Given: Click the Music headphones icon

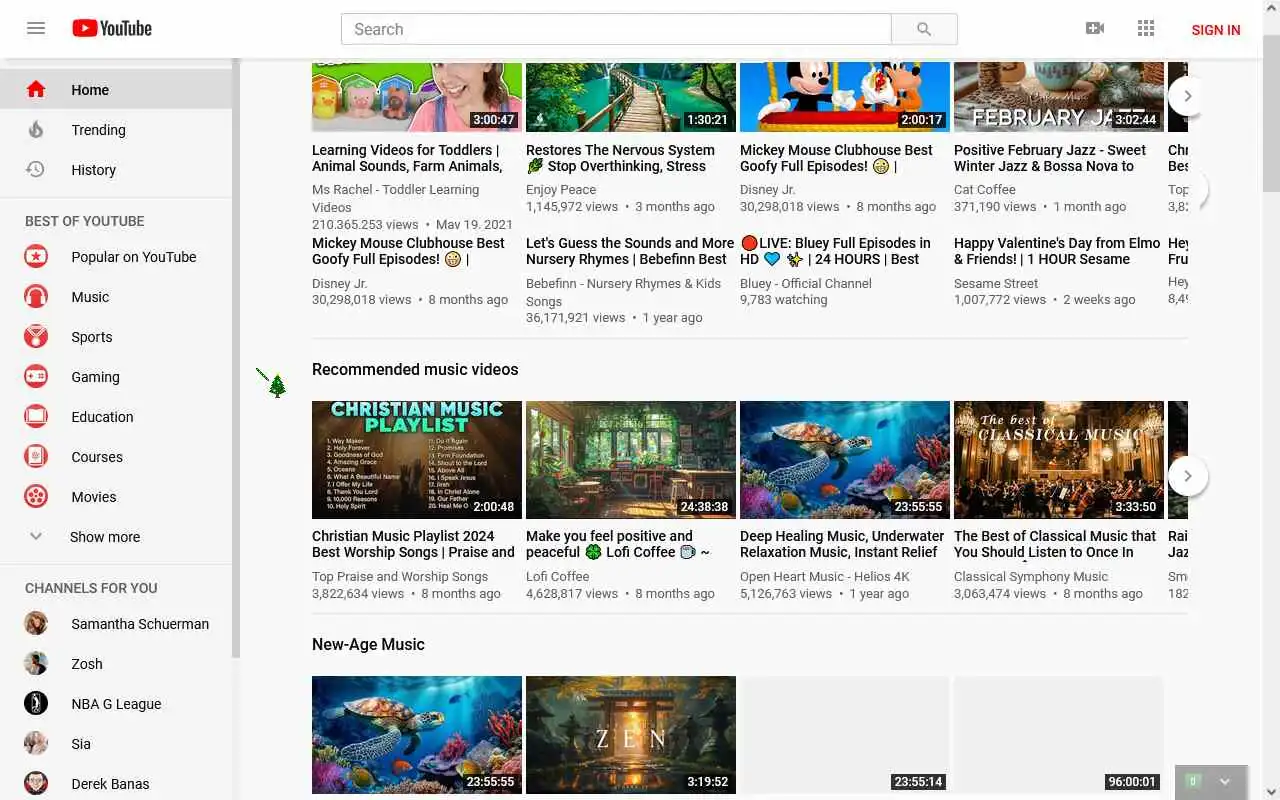Looking at the screenshot, I should pyautogui.click(x=36, y=296).
